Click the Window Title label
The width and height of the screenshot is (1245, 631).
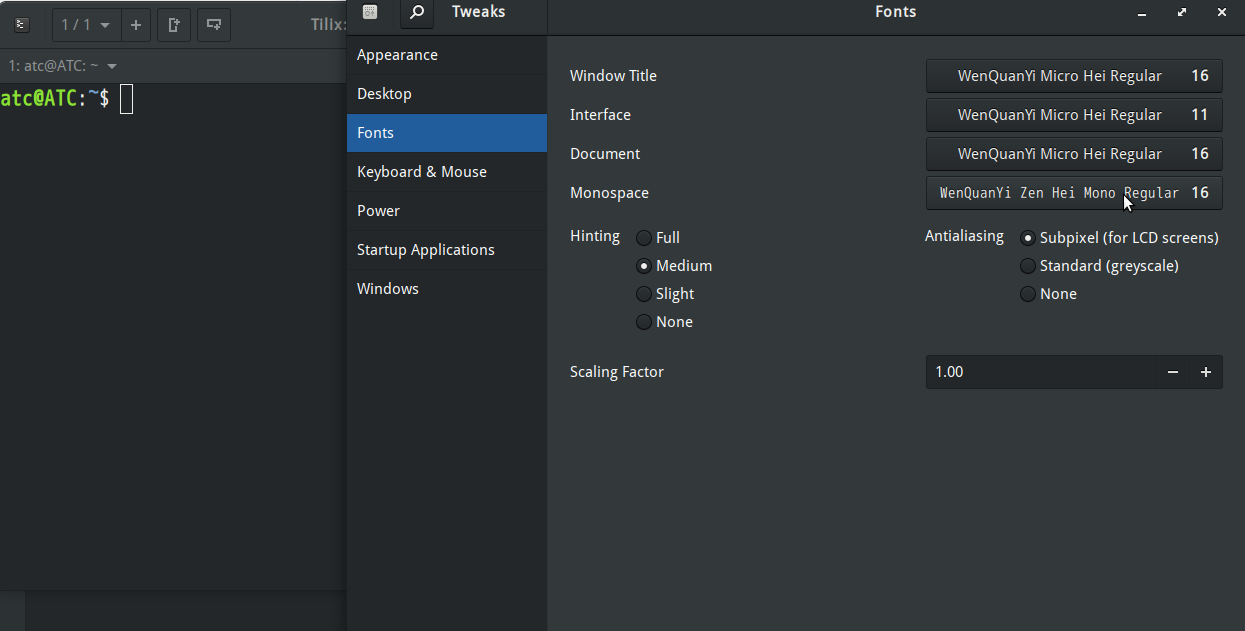613,76
